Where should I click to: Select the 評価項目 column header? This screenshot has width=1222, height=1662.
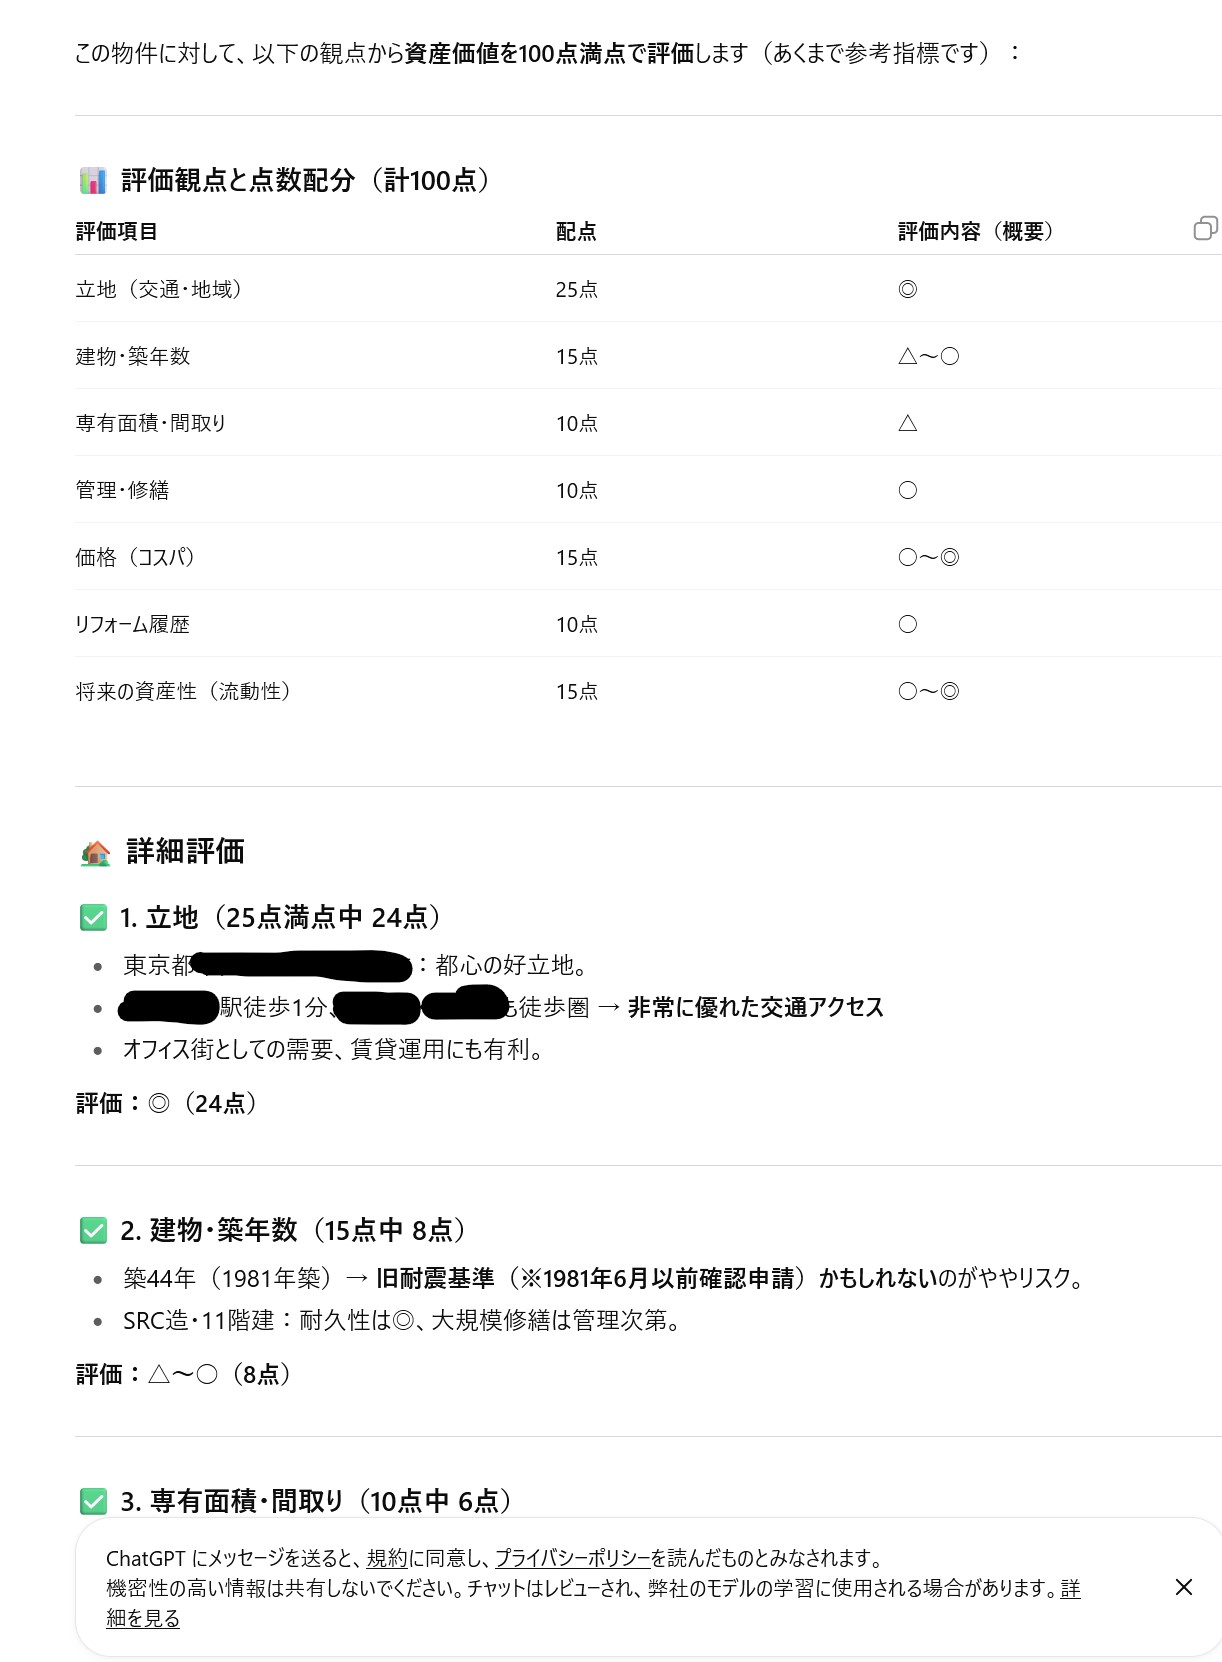click(x=116, y=232)
